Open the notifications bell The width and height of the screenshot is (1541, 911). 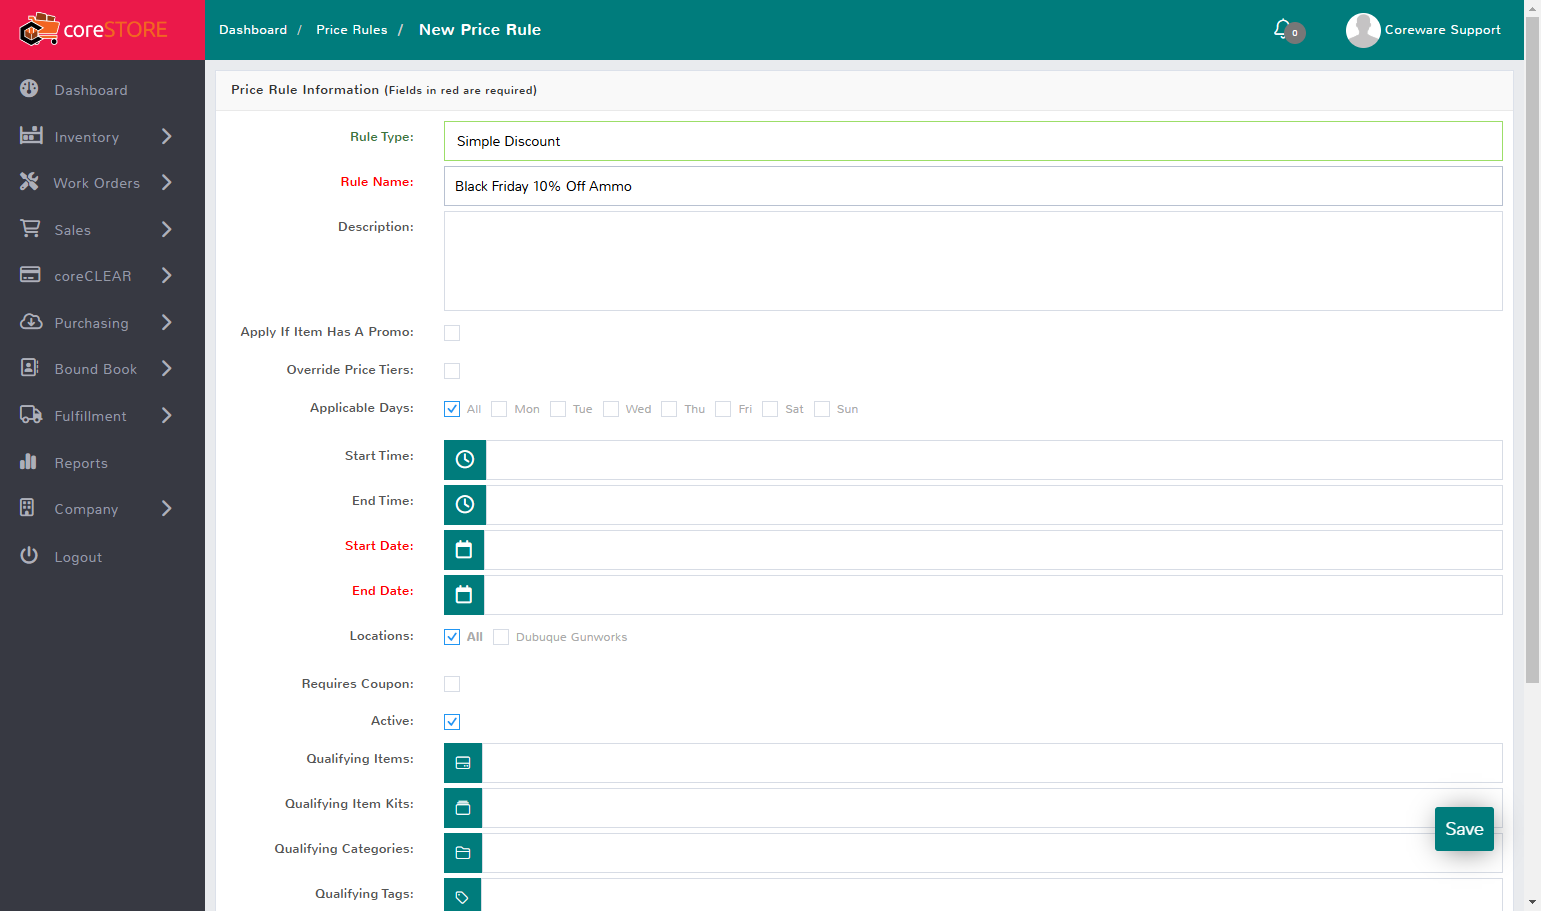(x=1283, y=29)
